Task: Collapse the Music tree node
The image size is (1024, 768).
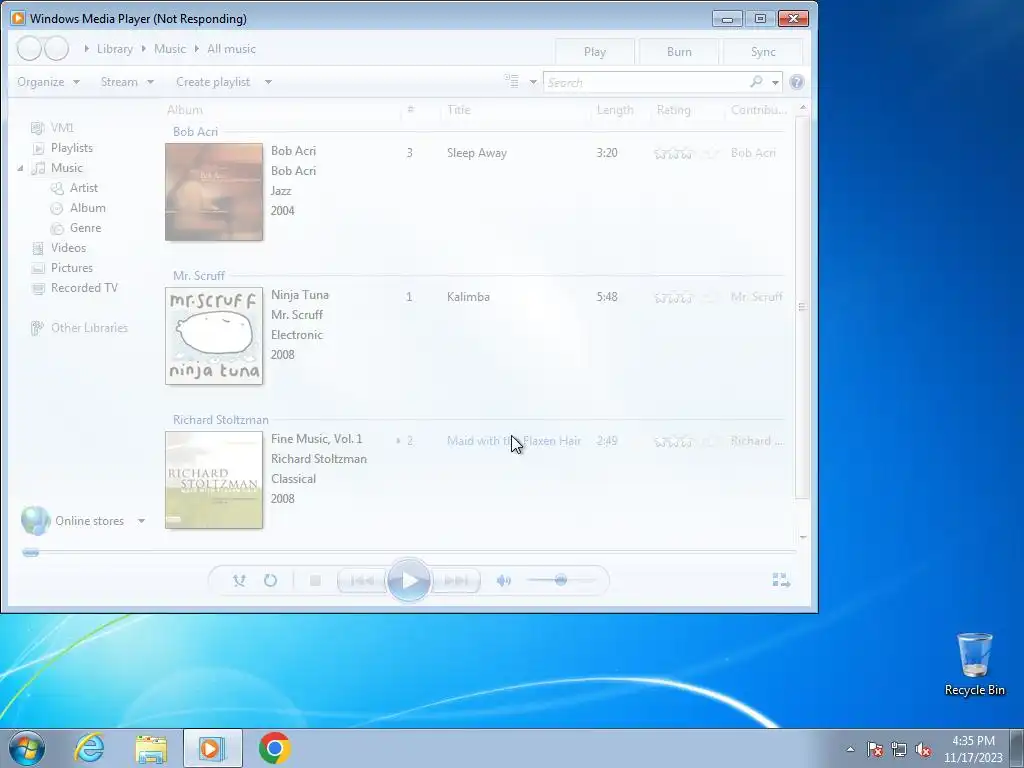Action: click(20, 168)
